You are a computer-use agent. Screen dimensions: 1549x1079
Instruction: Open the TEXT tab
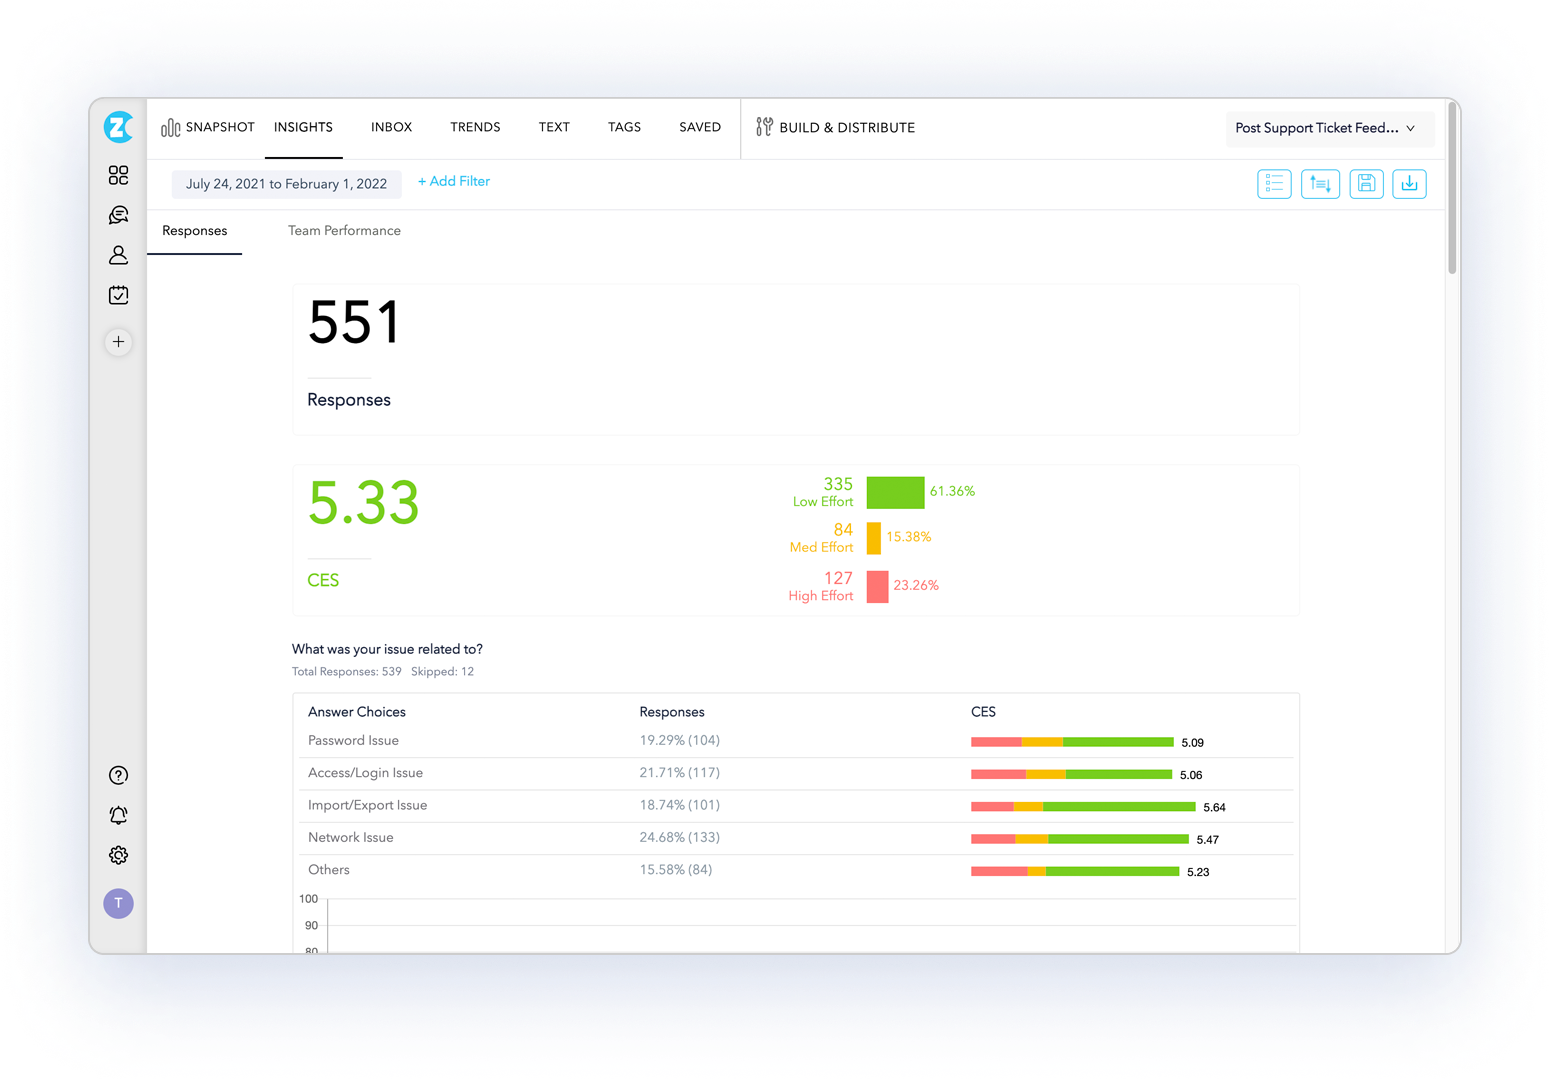click(554, 127)
